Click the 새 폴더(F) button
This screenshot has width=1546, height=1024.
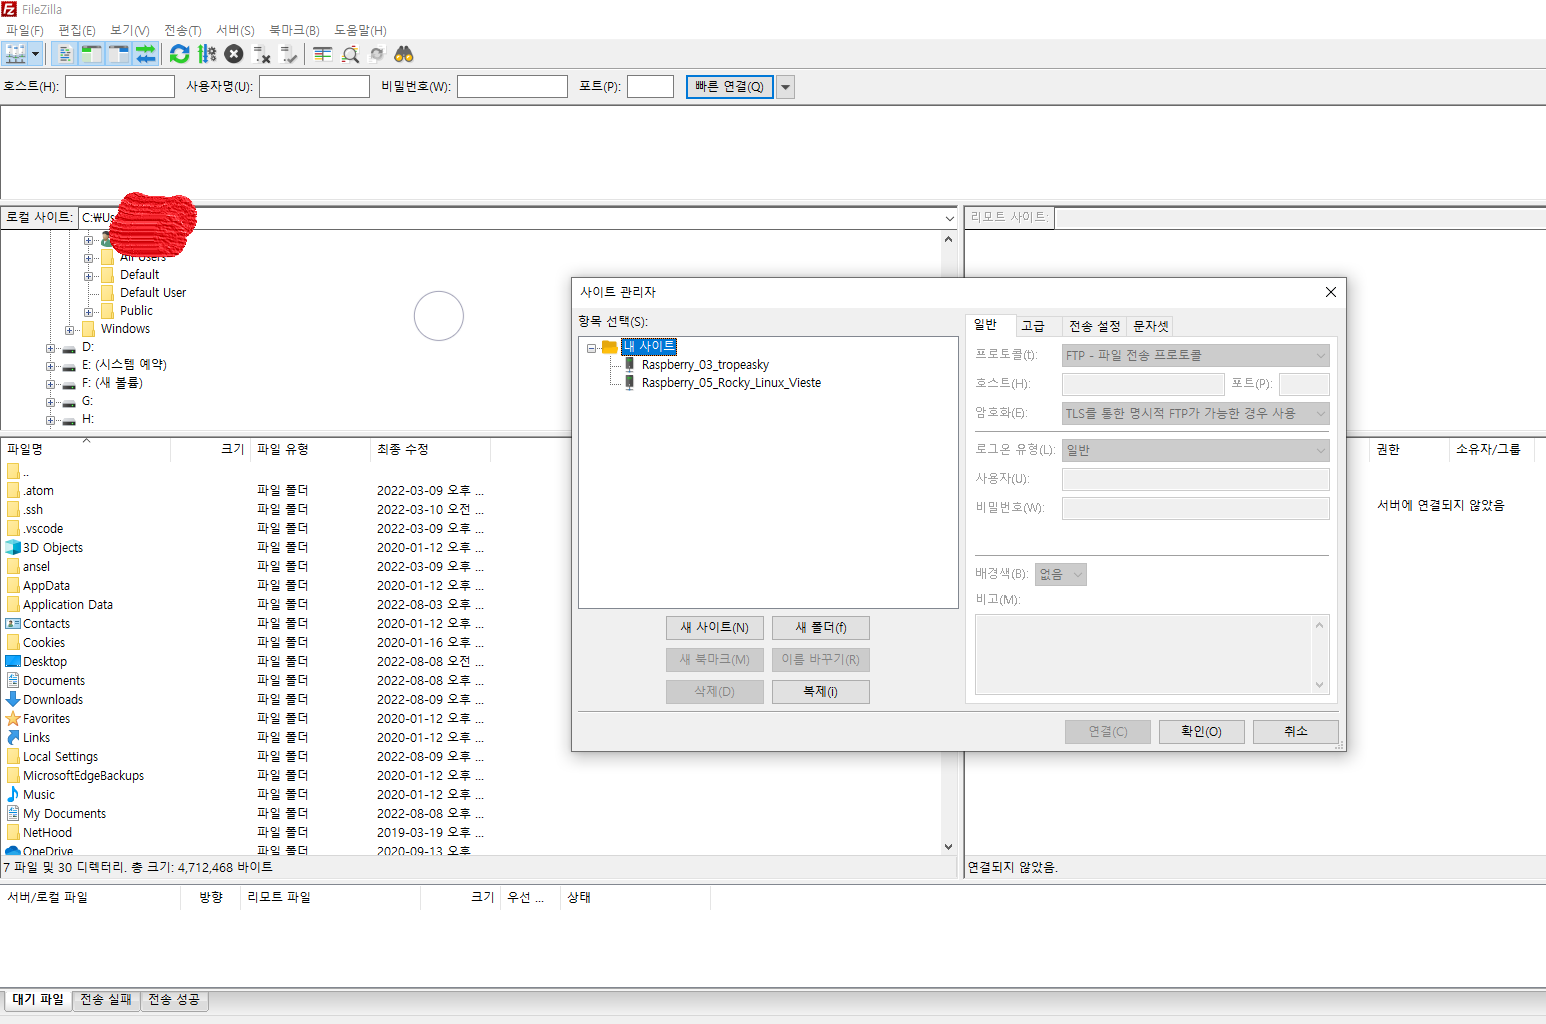(821, 628)
